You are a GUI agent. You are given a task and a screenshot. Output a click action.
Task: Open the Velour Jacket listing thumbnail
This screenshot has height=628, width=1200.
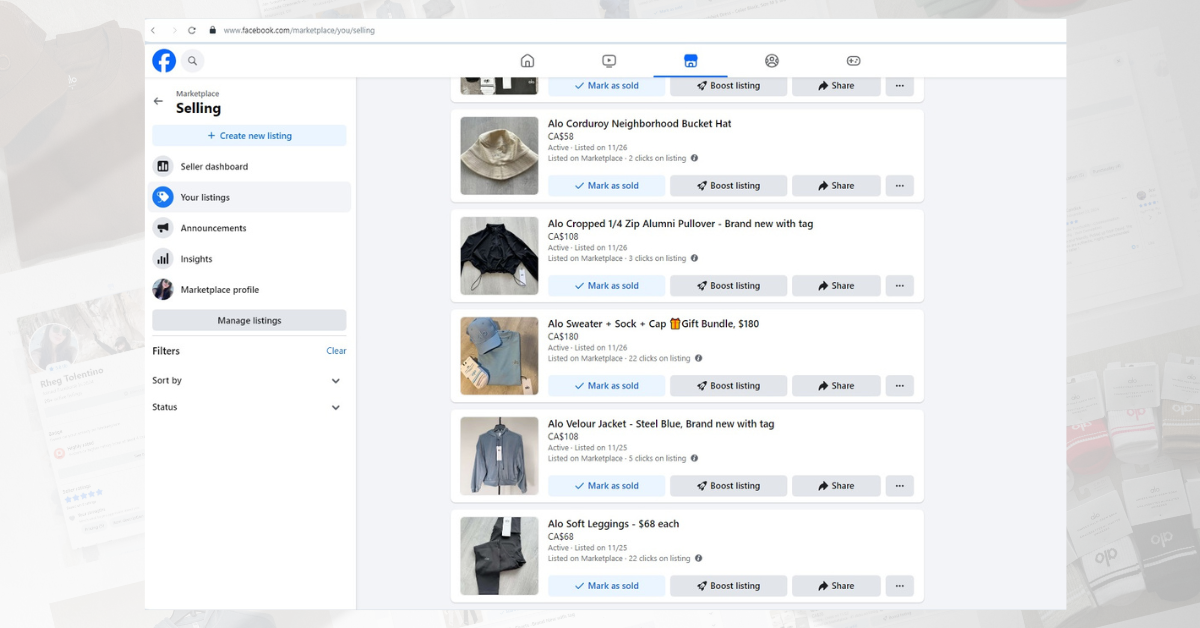coord(499,456)
